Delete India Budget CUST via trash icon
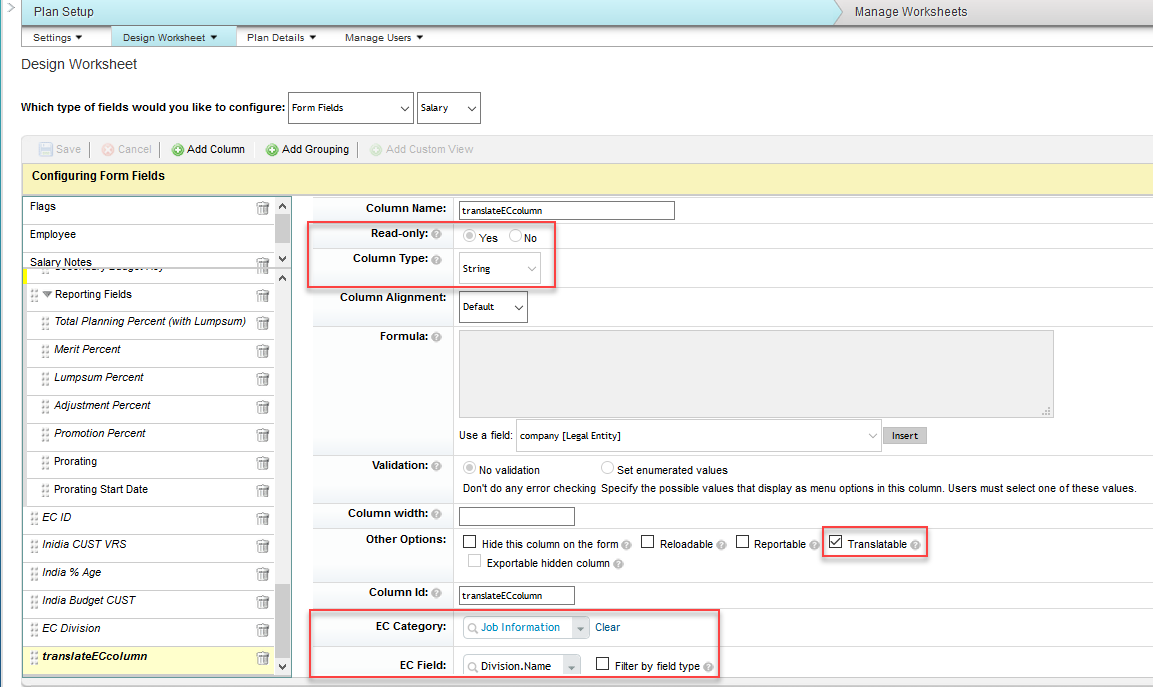The image size is (1153, 687). coord(263,602)
